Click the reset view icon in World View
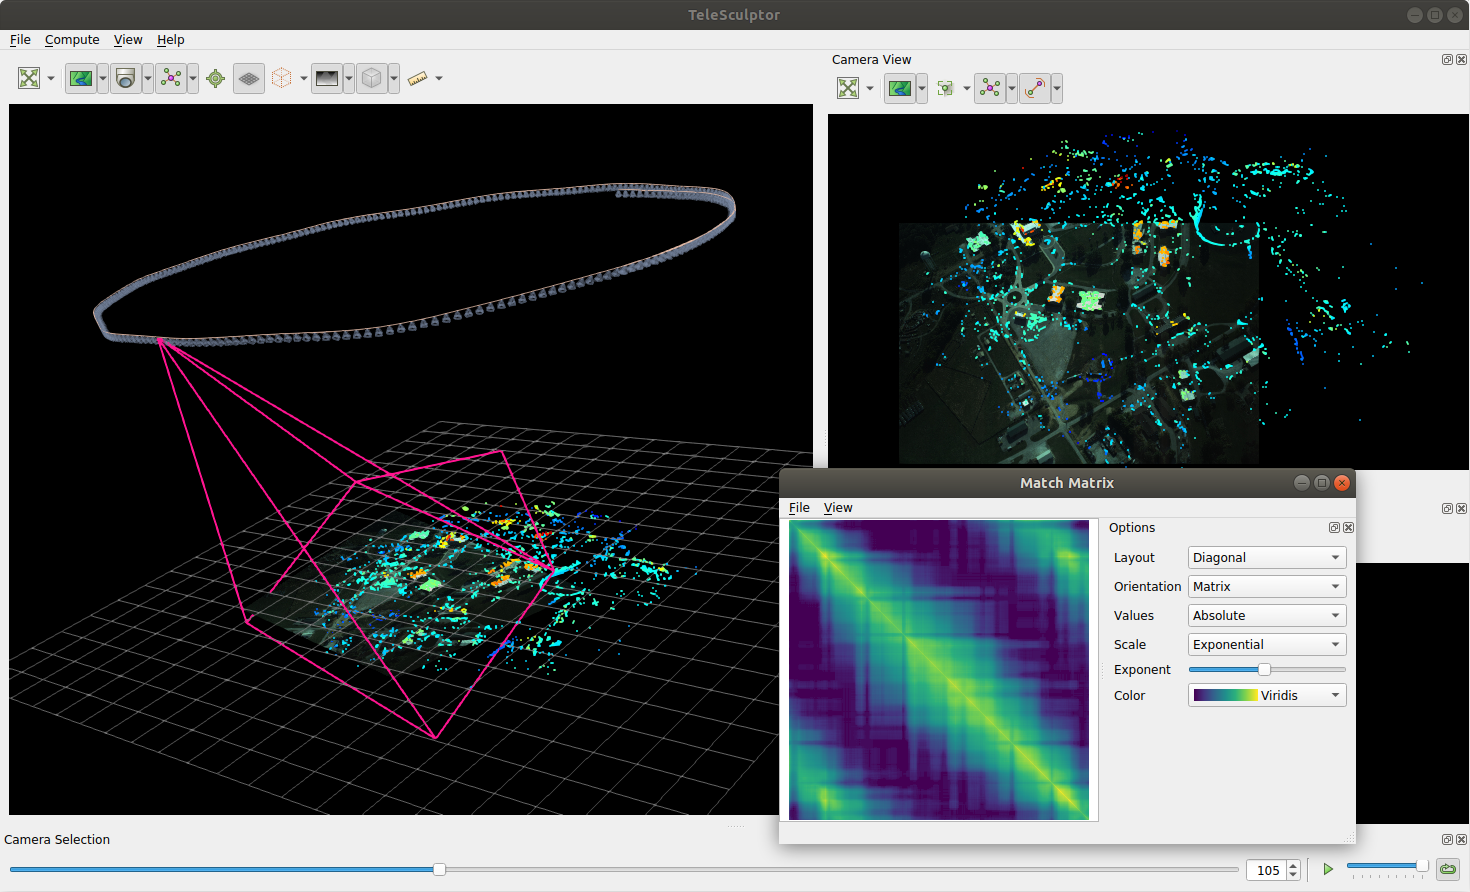 (29, 78)
